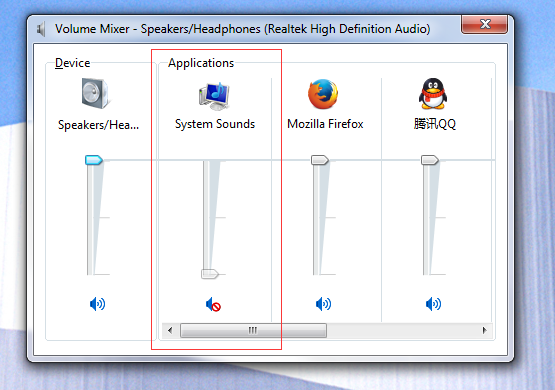
Task: Click the QQ volume slider handle
Action: (430, 160)
